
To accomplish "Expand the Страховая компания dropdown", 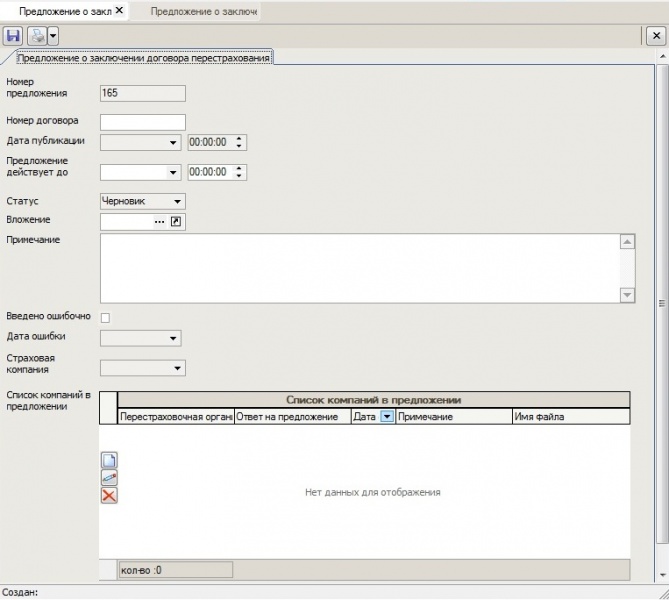I will [177, 369].
